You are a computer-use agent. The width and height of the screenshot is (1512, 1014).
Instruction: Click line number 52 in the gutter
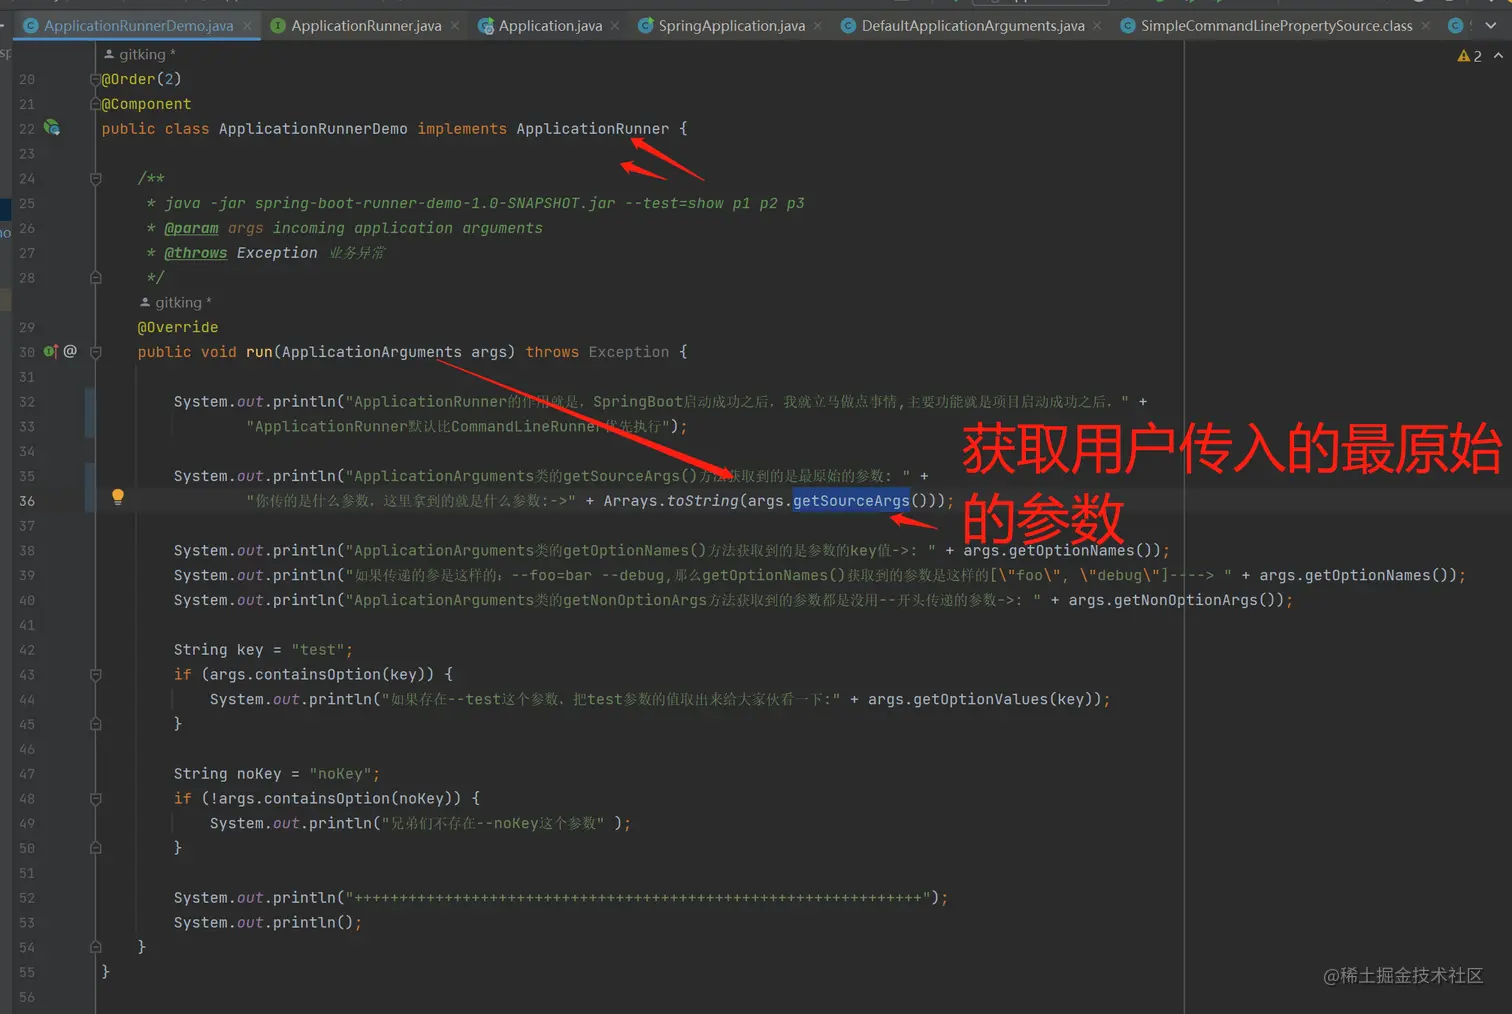27,898
